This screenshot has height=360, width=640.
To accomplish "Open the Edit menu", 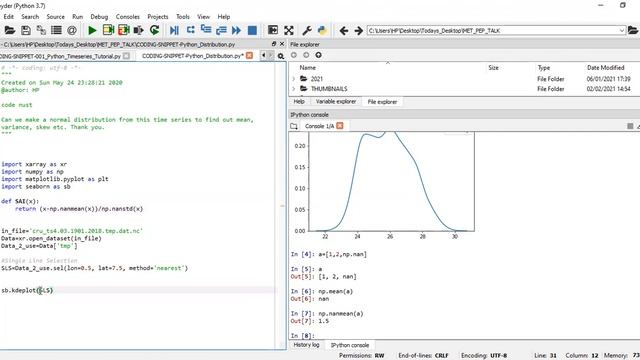I will (9, 17).
